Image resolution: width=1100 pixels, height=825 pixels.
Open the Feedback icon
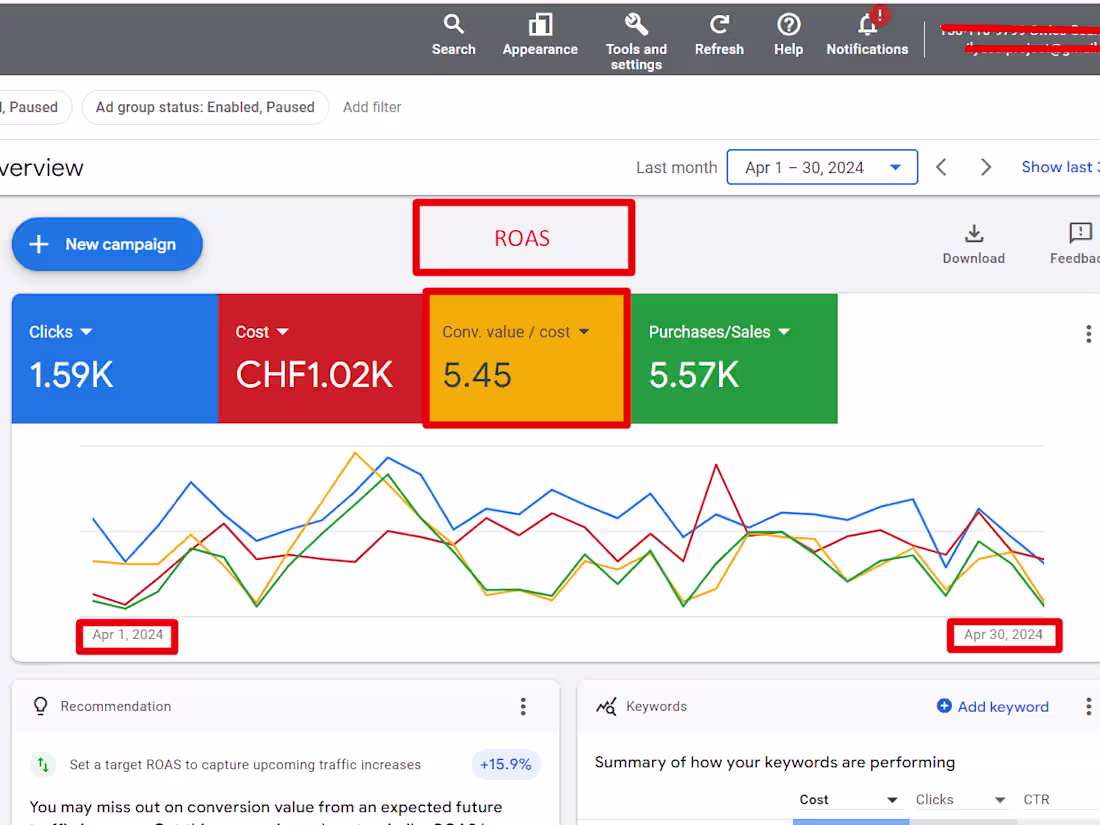click(1079, 244)
